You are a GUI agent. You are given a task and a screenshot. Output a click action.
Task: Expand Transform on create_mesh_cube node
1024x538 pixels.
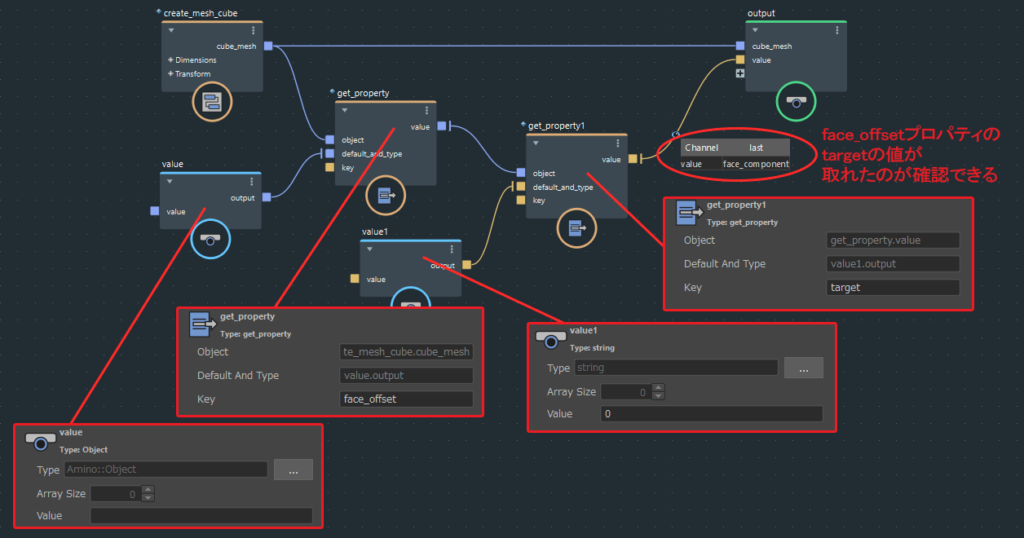170,74
